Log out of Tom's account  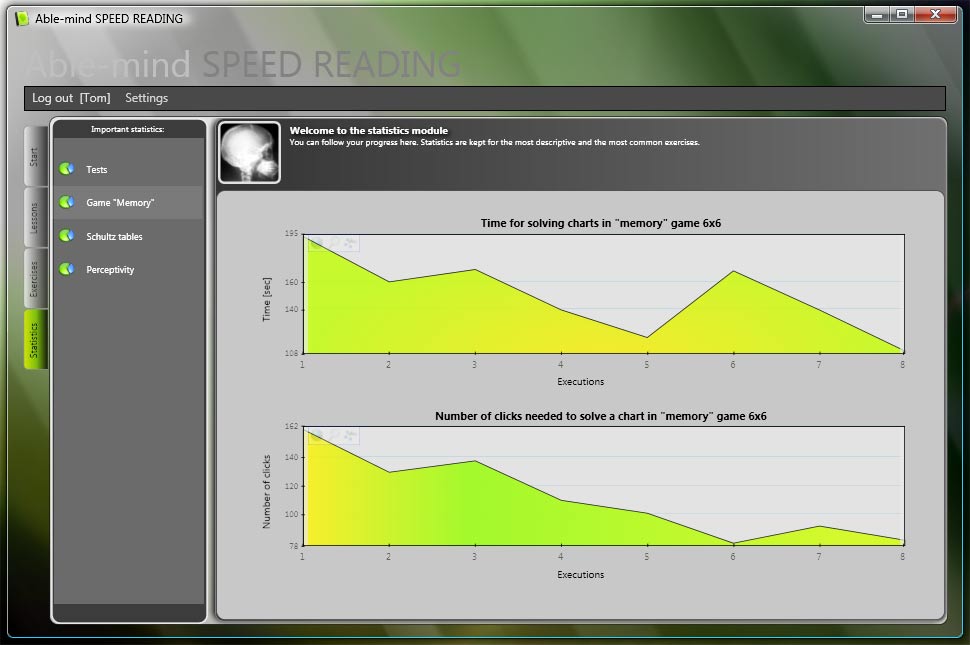pos(71,98)
